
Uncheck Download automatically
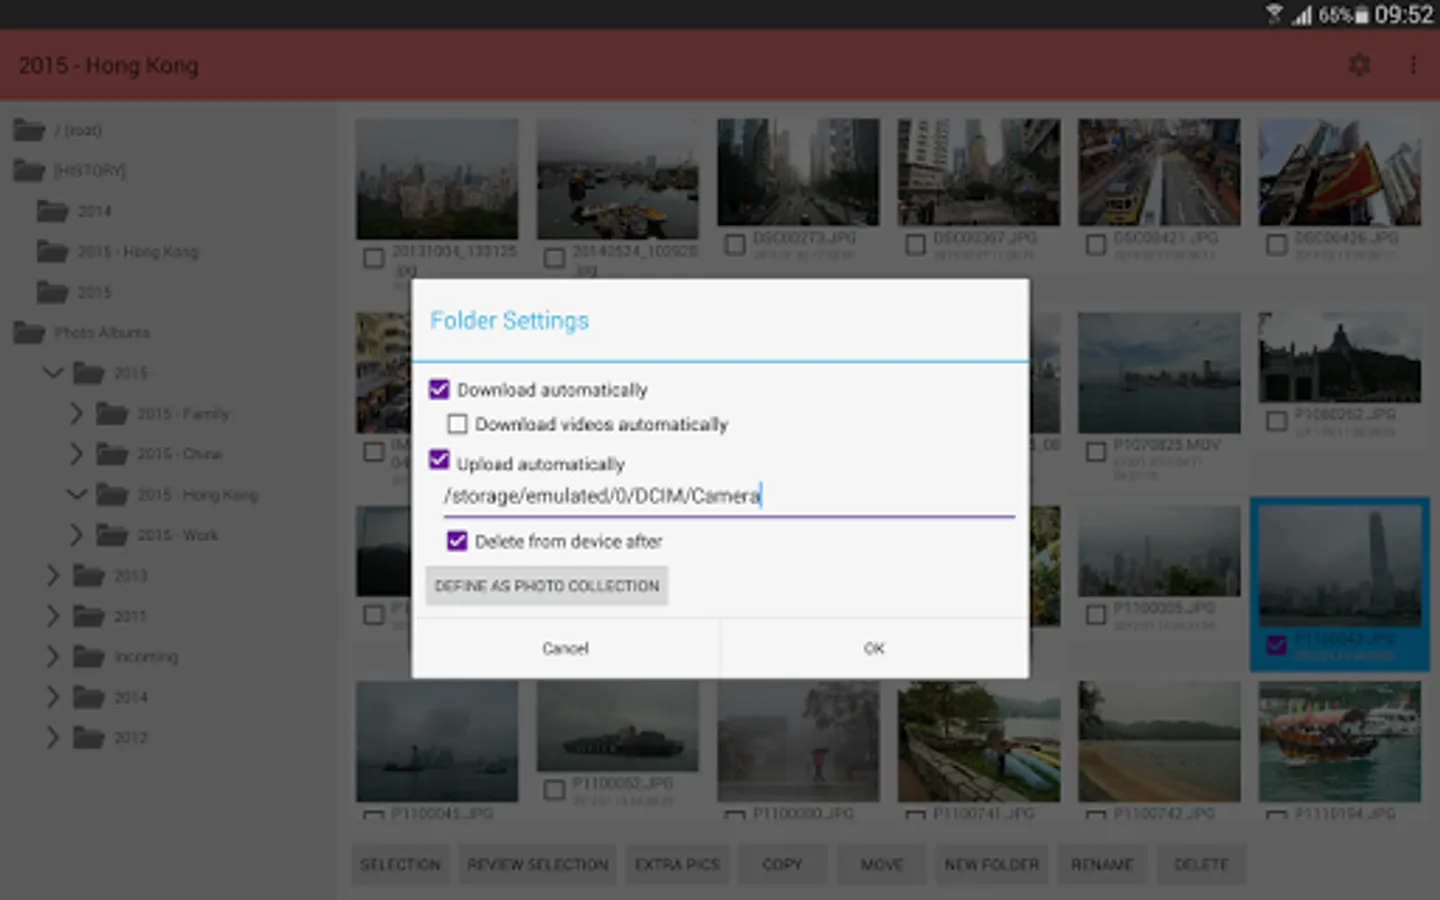click(439, 389)
